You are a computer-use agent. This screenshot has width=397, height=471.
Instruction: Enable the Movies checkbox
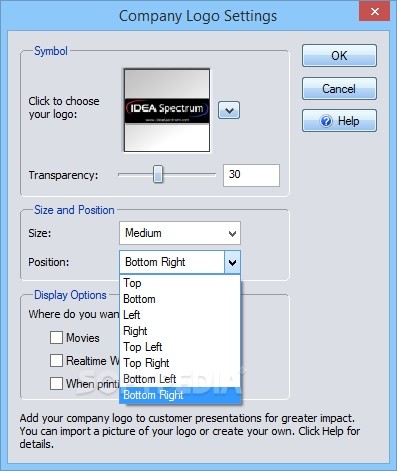tap(56, 337)
